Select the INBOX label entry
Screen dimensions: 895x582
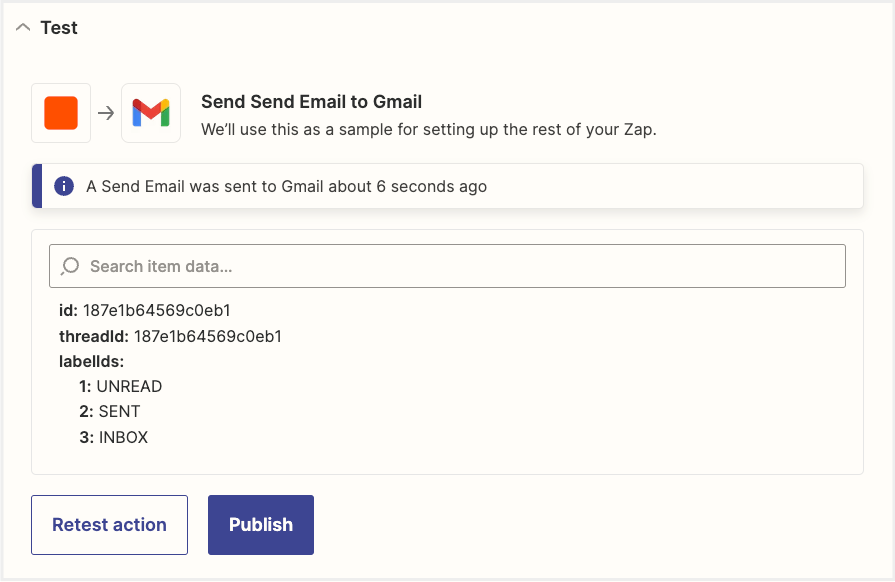(x=114, y=437)
